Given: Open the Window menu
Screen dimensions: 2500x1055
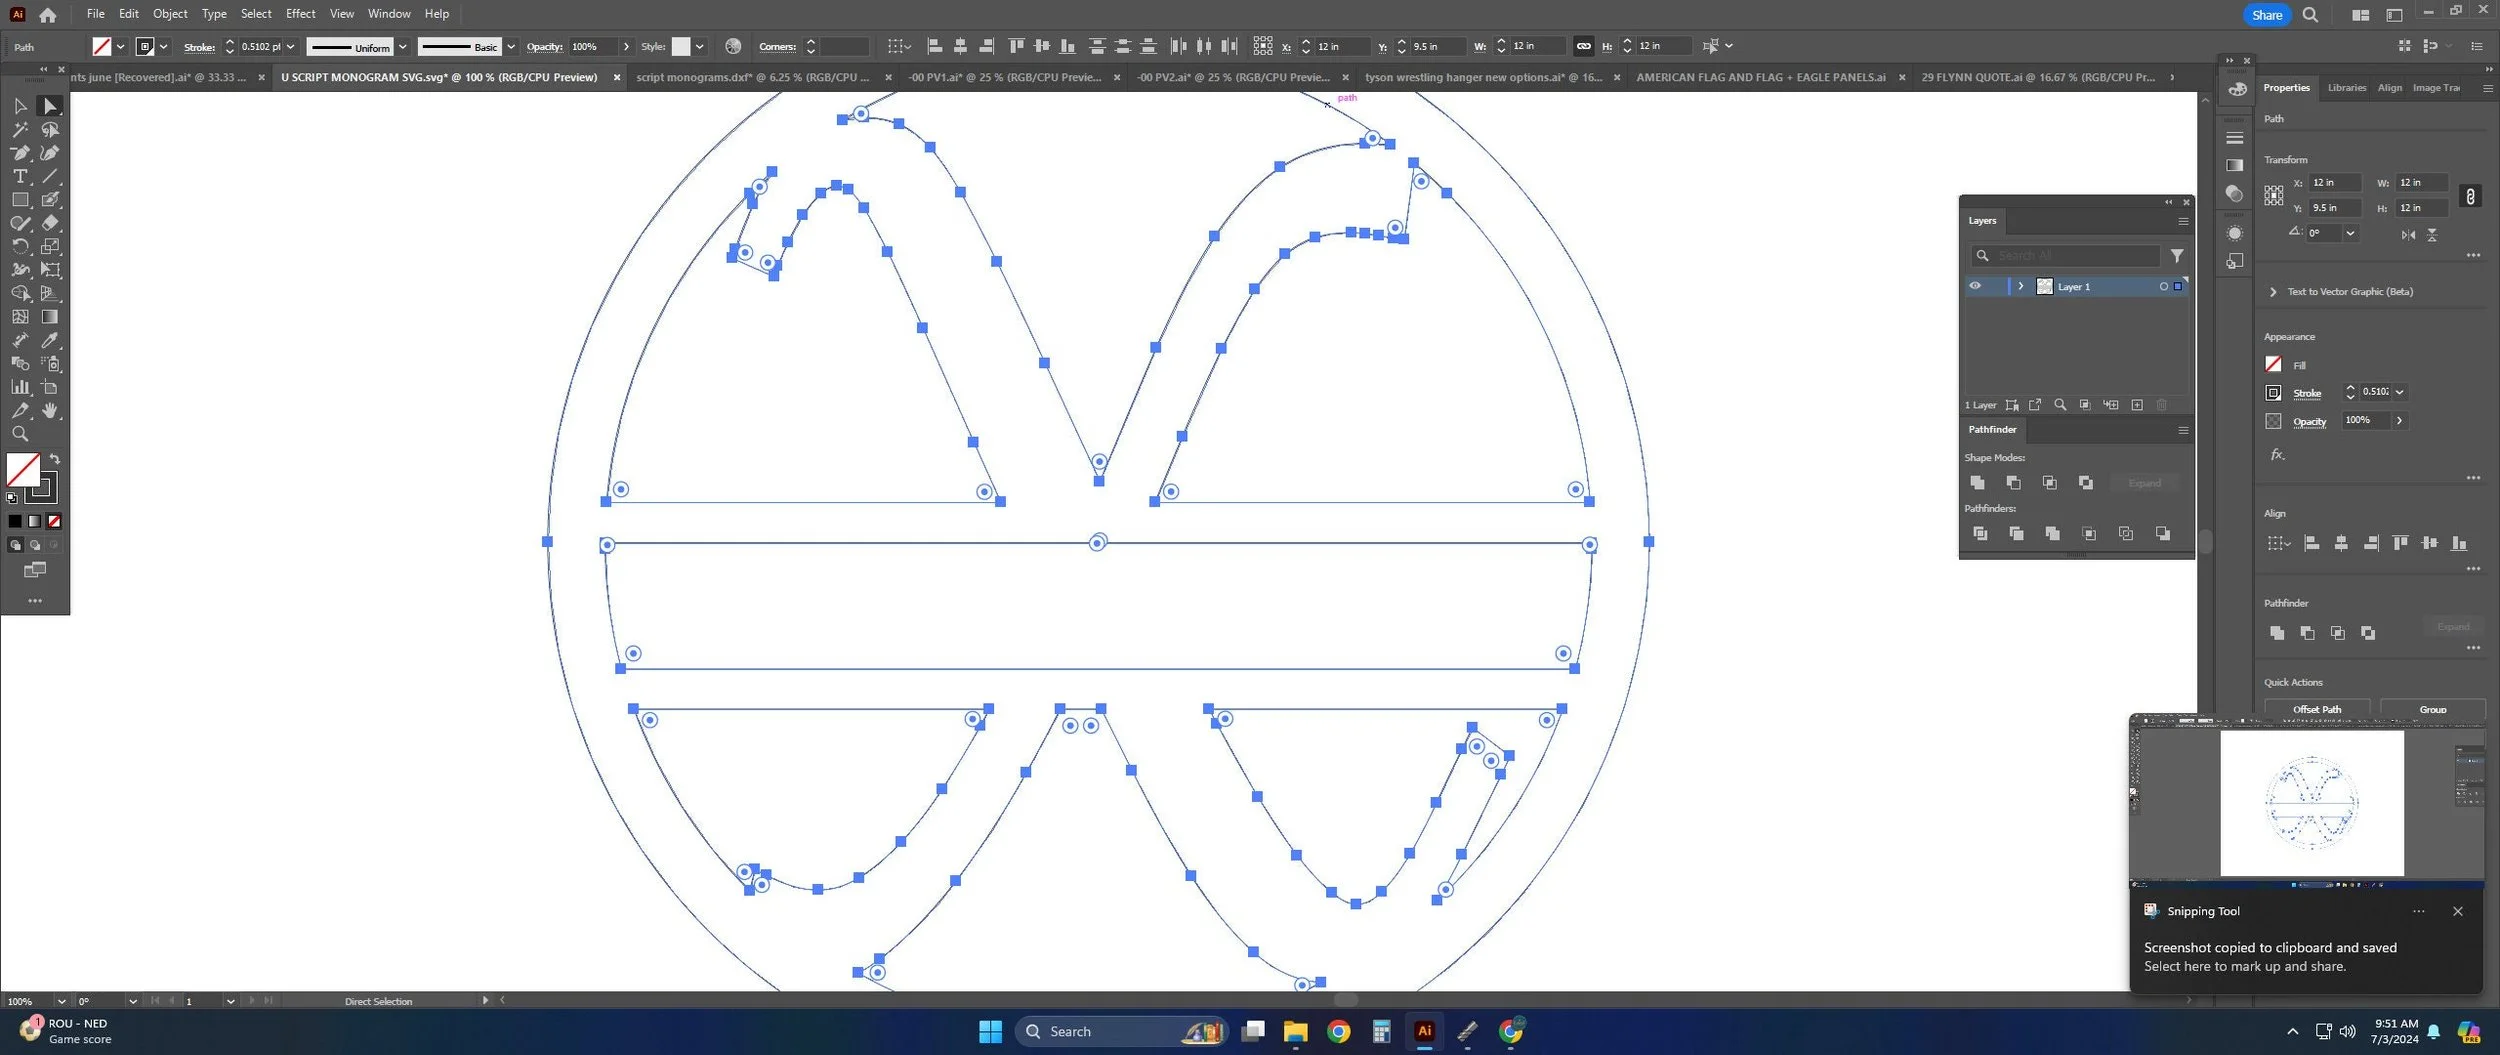Looking at the screenshot, I should [x=389, y=14].
